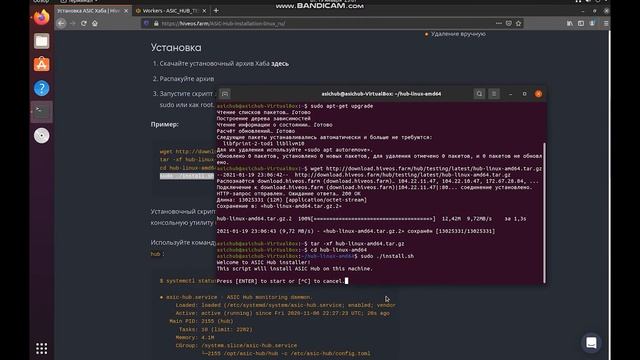Open the chat widget on the page
This screenshot has height=360, width=640.
(x=591, y=343)
